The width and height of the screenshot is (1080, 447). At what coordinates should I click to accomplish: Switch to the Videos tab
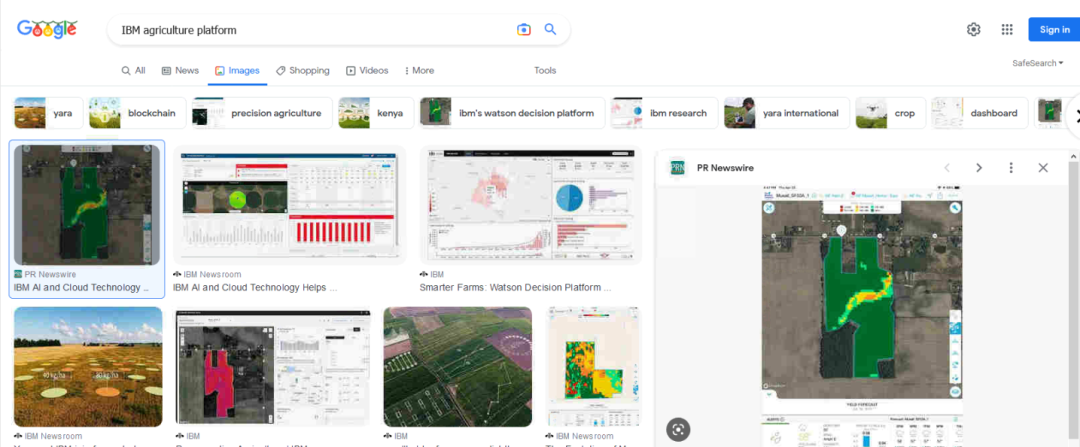(367, 71)
